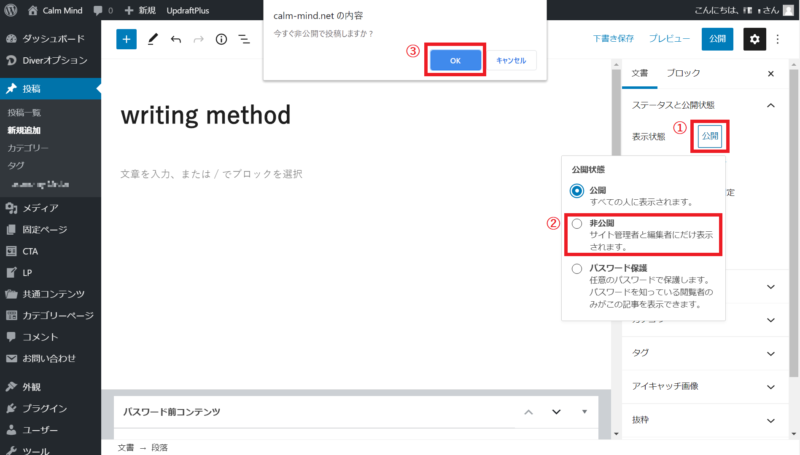The height and width of the screenshot is (455, 800).
Task: Select the pencil edit tool
Action: coord(153,39)
